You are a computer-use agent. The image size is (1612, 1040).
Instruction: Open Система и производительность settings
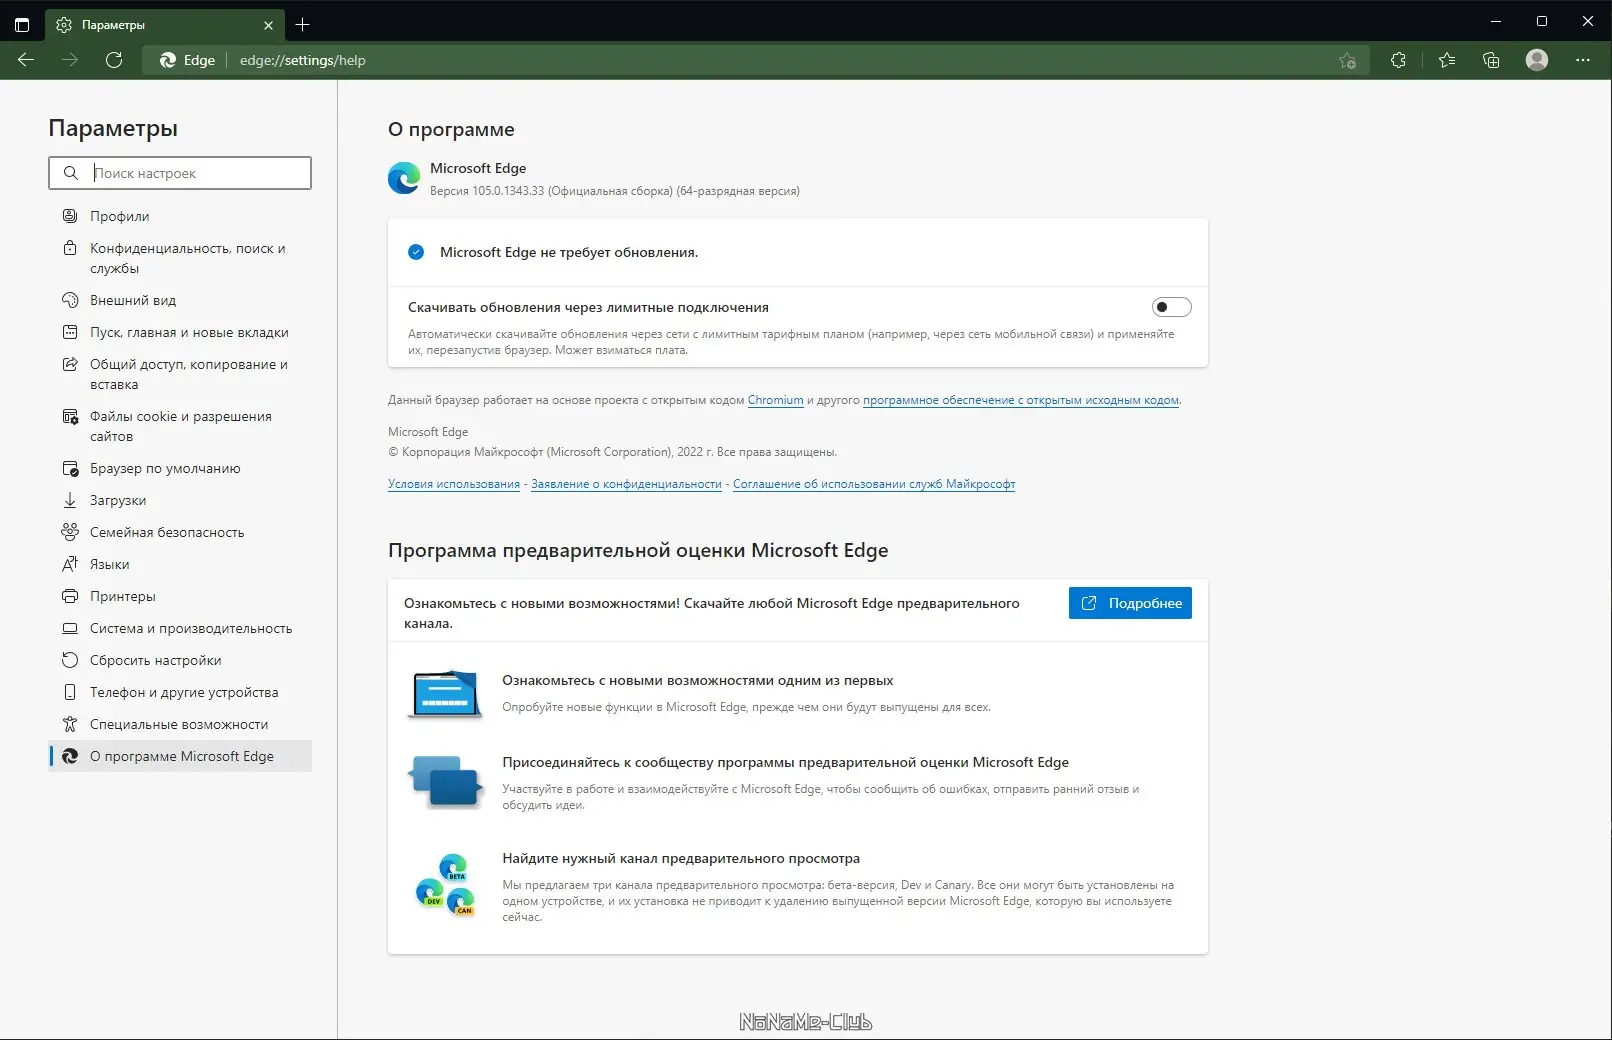[x=180, y=628]
